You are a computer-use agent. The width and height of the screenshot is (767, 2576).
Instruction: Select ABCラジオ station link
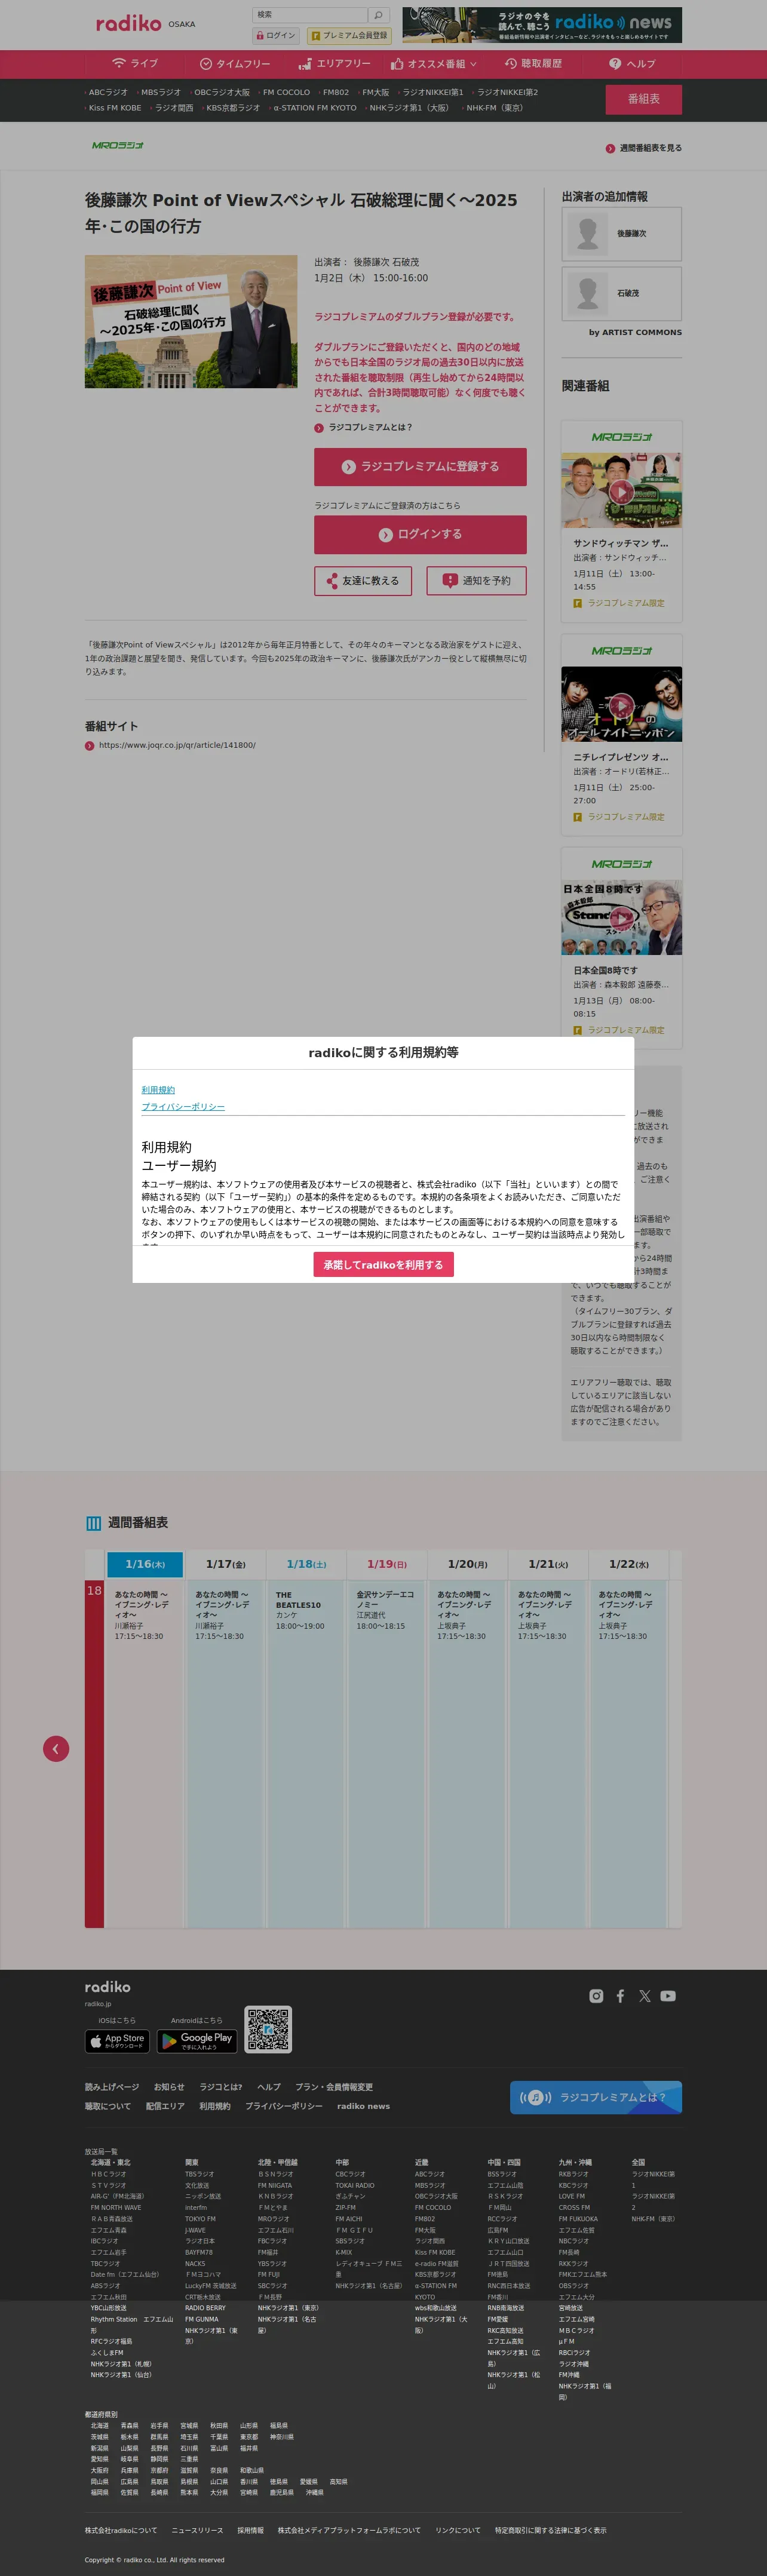point(108,92)
